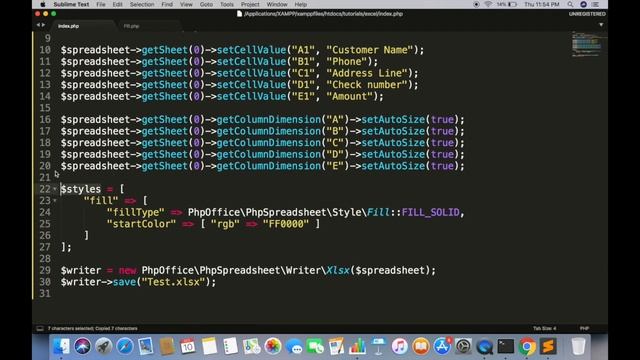This screenshot has width=640, height=360.
Task: Open the Goto menu
Action: coord(206,4)
